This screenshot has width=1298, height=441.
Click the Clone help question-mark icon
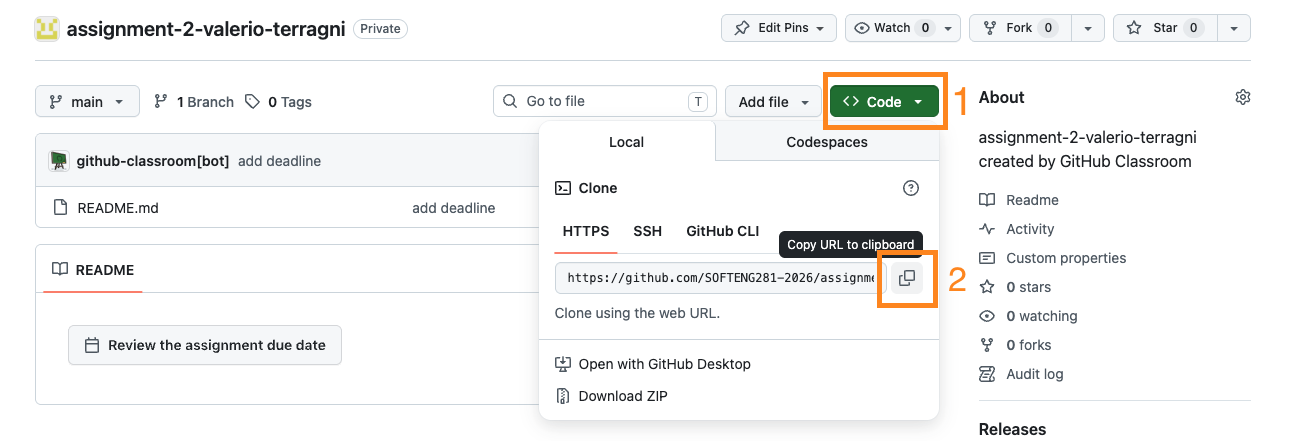pyautogui.click(x=910, y=188)
